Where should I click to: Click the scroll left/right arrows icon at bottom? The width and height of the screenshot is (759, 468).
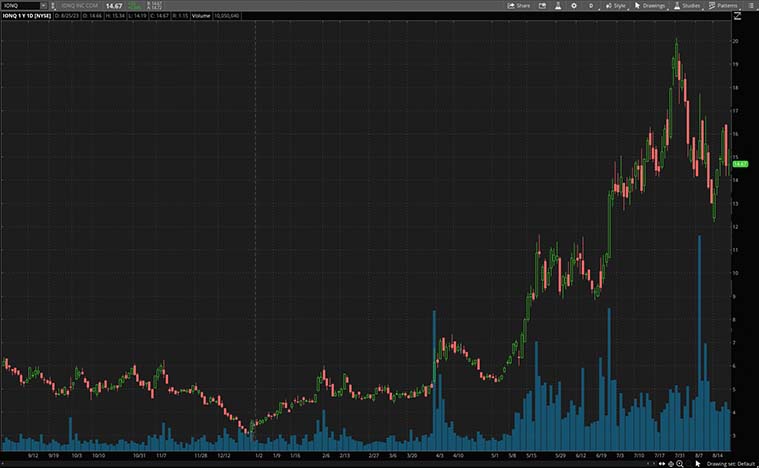pyautogui.click(x=661, y=464)
